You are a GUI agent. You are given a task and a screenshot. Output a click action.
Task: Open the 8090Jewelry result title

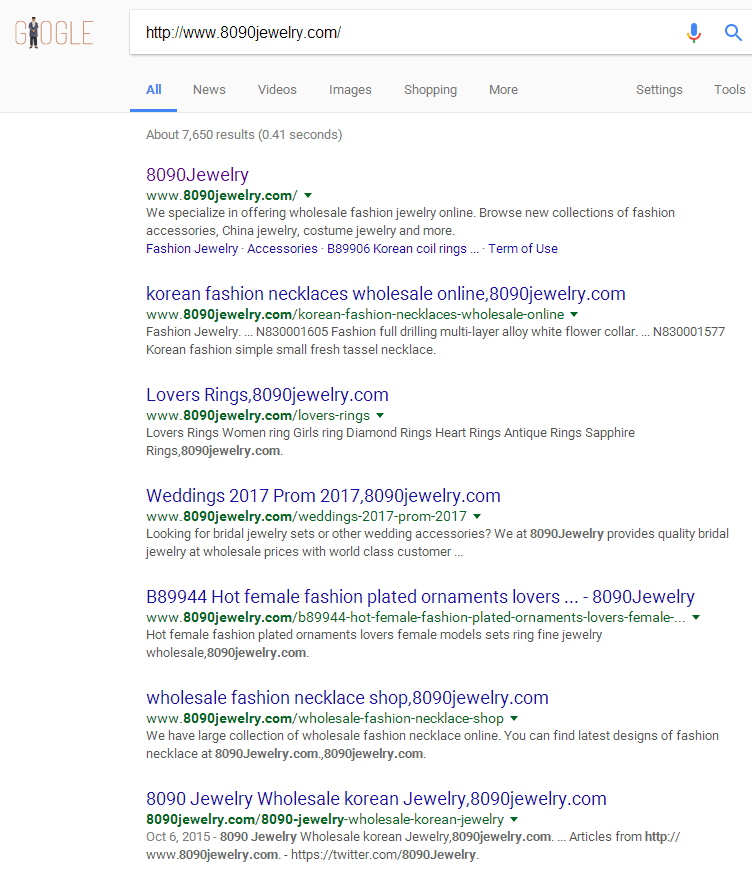tap(197, 175)
